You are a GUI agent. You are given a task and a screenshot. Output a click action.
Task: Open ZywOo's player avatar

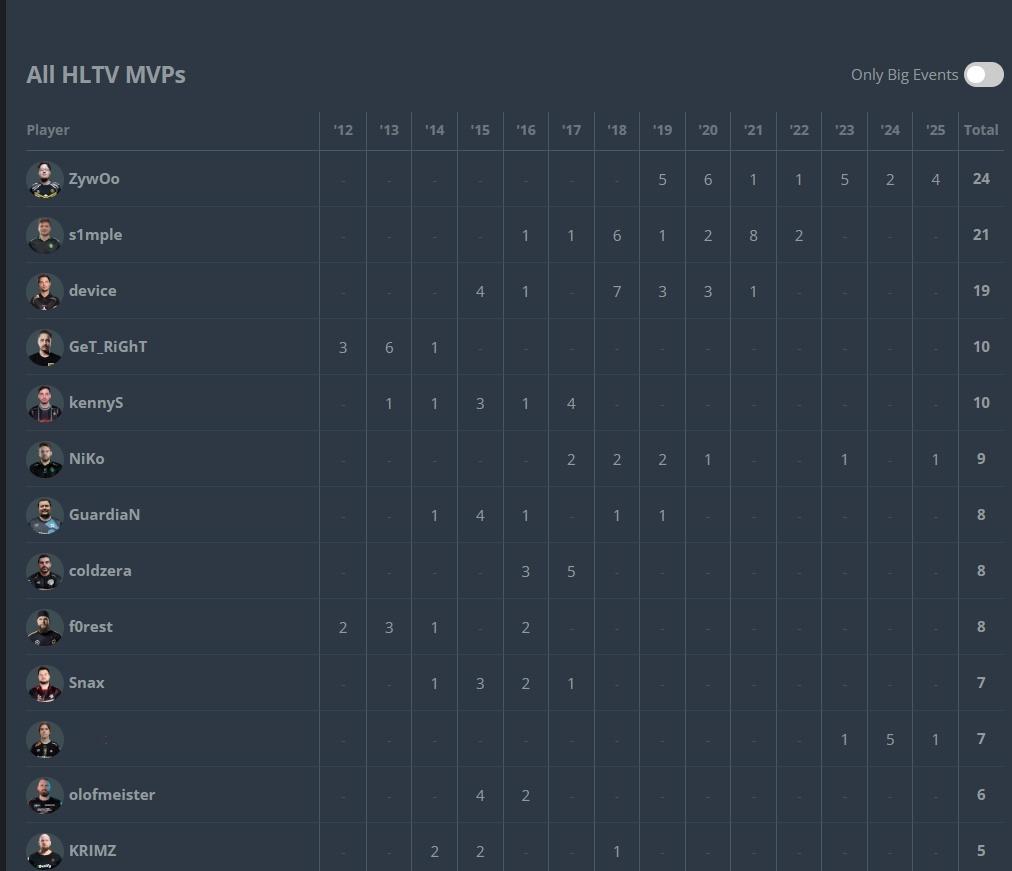point(45,179)
